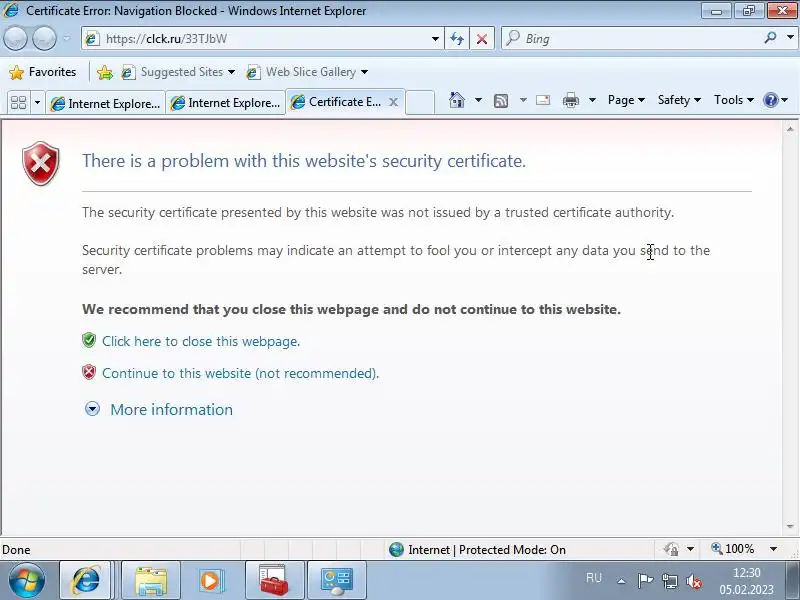Open the Windows Start menu
Image resolution: width=800 pixels, height=600 pixels.
click(x=27, y=580)
